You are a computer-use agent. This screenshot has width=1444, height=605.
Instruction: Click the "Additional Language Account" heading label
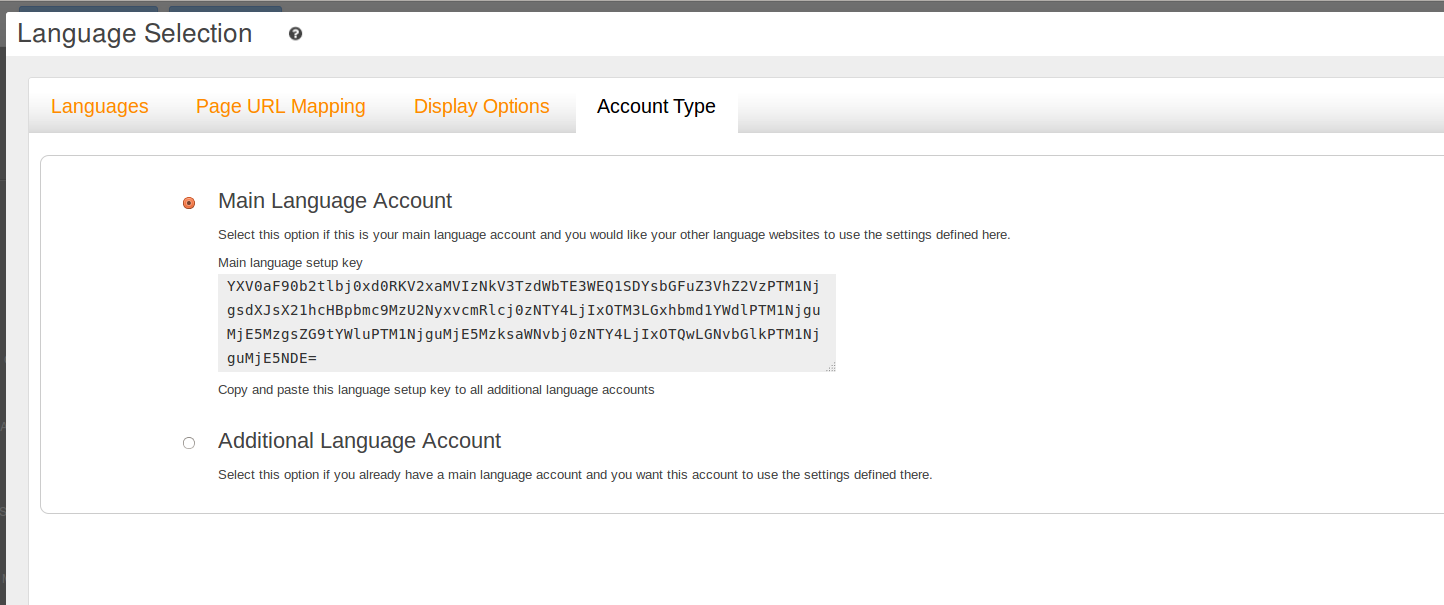359,441
